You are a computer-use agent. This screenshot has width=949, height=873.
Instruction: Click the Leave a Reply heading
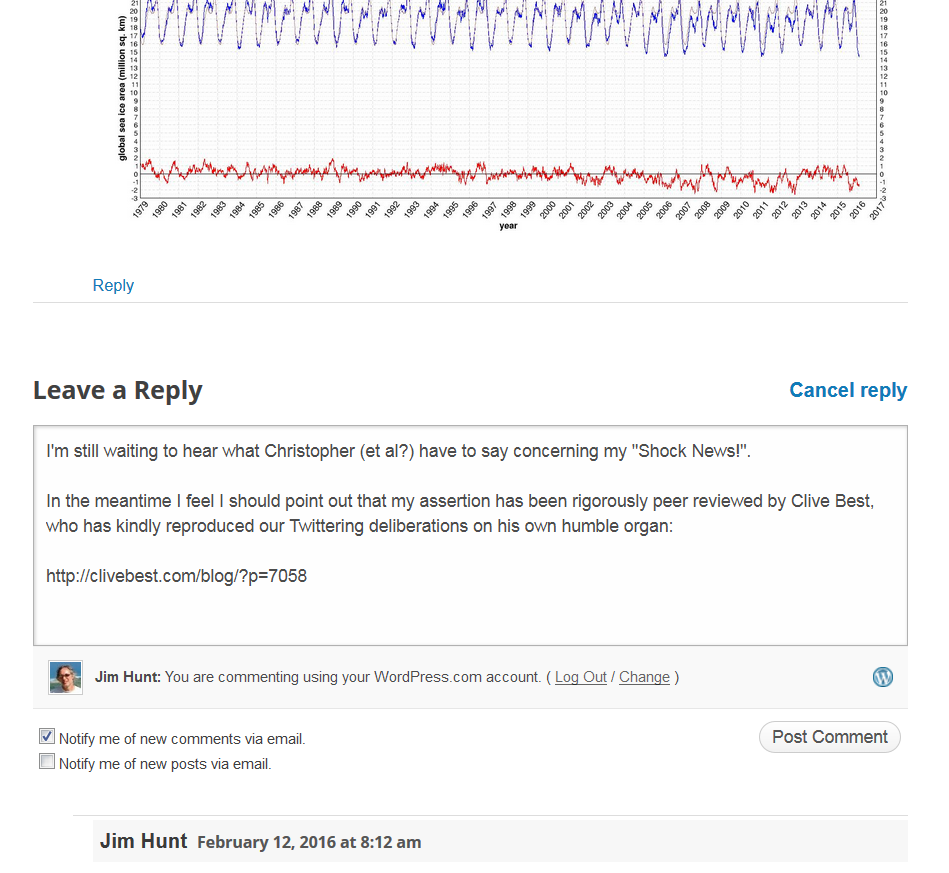[x=118, y=390]
